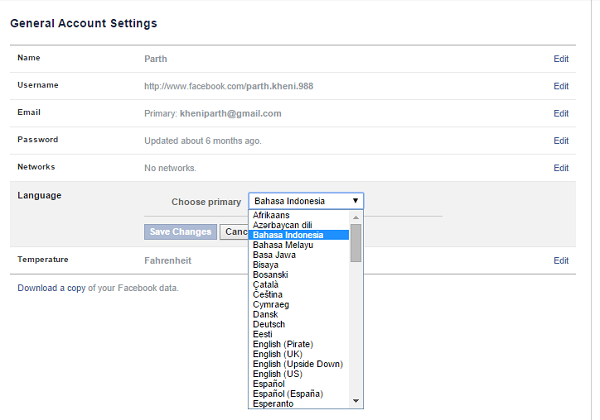Select Español (España) option
The width and height of the screenshot is (600, 420).
[x=298, y=394]
